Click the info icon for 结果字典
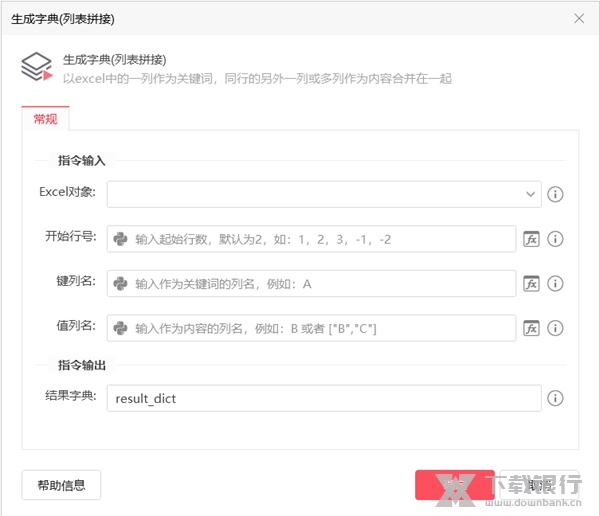 point(556,398)
